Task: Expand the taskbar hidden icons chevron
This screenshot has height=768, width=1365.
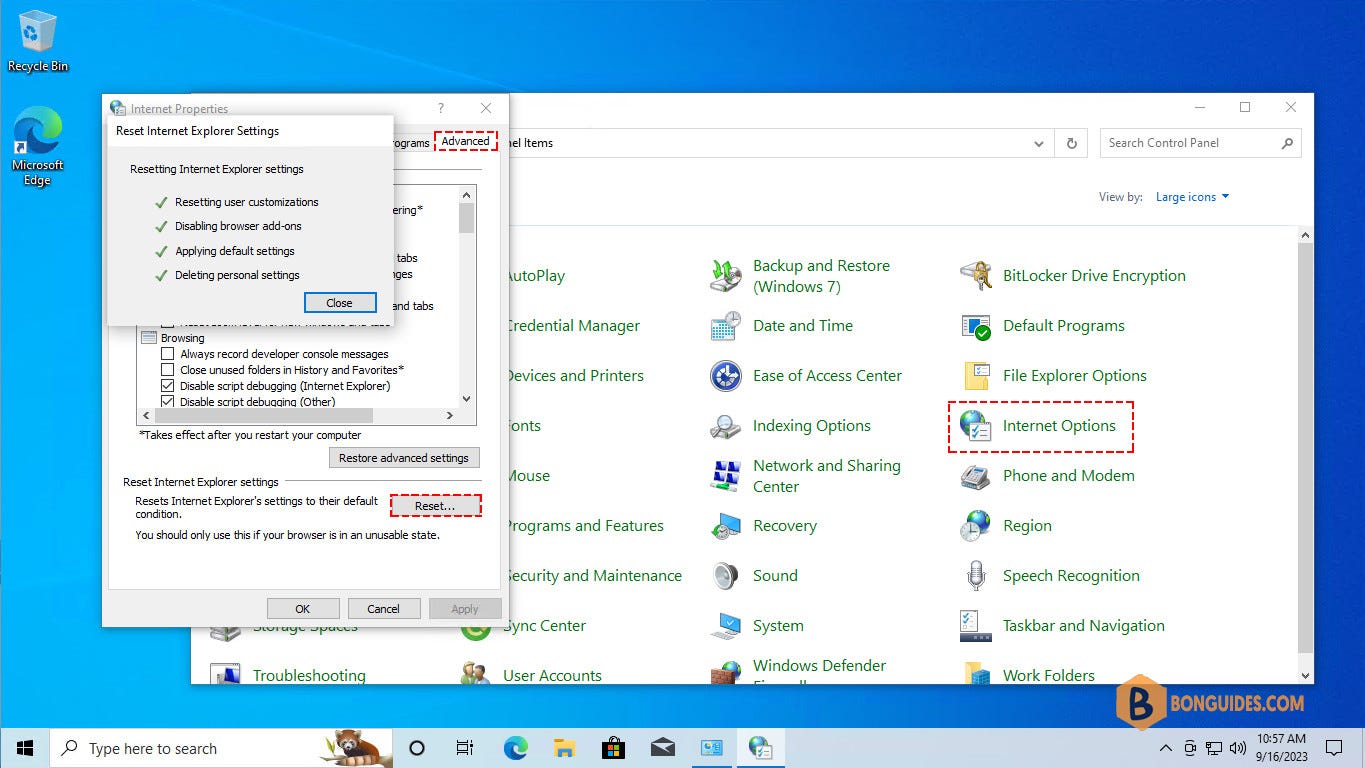Action: click(x=1165, y=747)
